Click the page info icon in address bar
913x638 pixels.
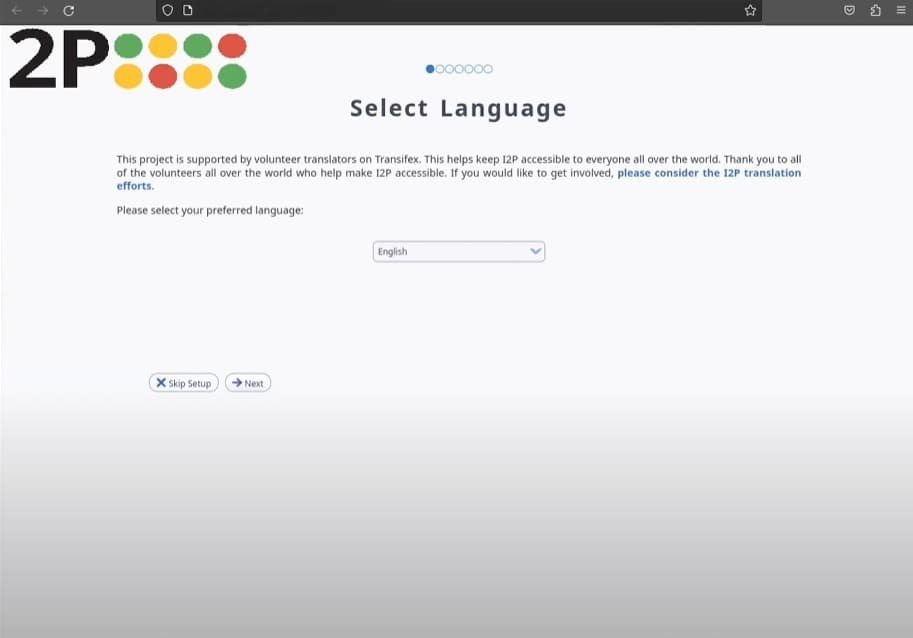coord(187,10)
